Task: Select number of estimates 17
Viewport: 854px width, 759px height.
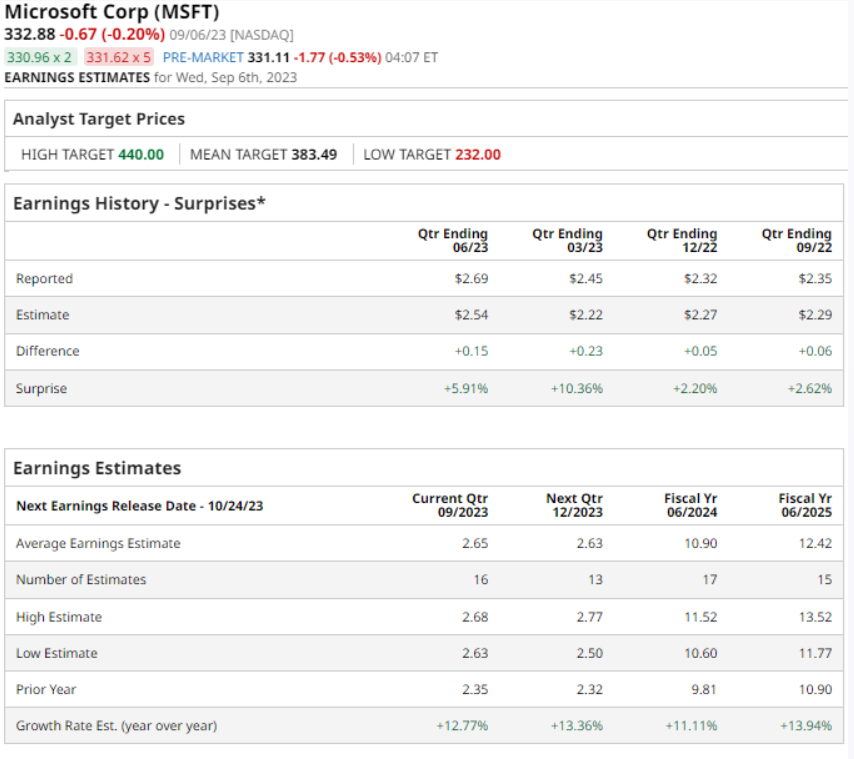Action: point(710,580)
